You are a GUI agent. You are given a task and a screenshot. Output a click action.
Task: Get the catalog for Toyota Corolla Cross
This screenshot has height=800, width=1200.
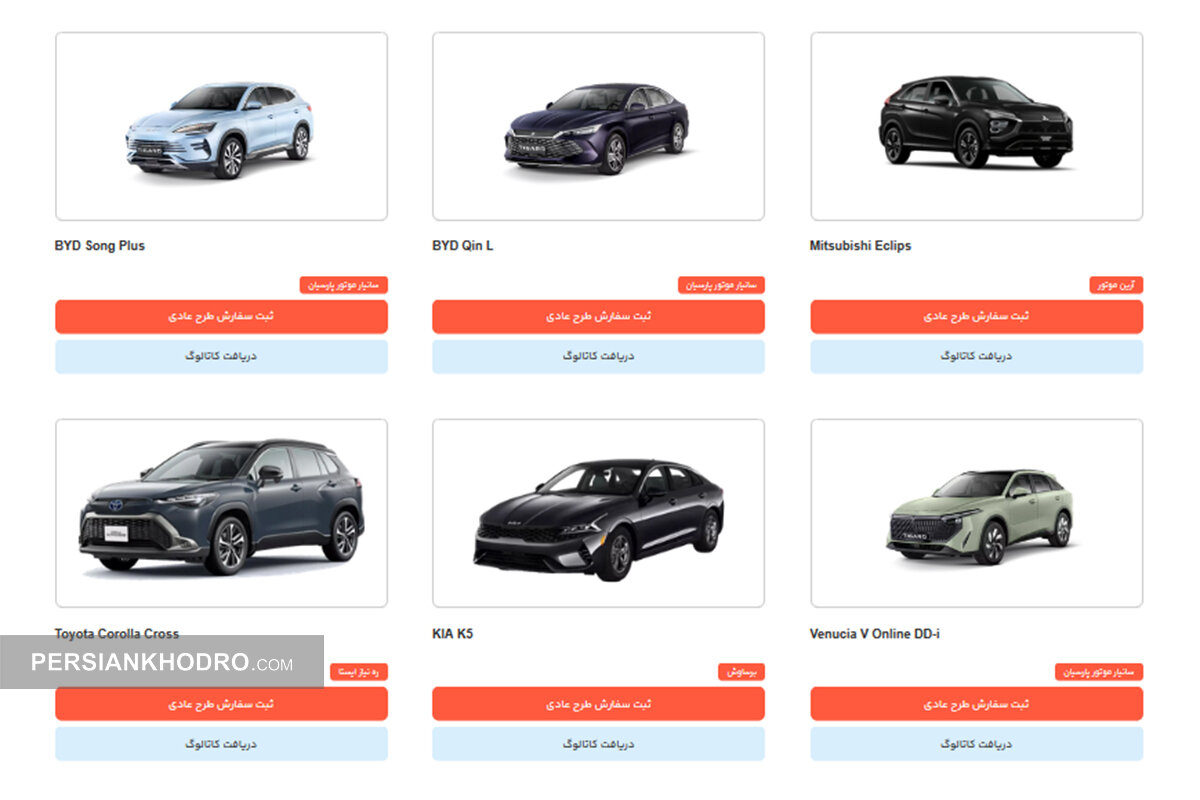coord(221,744)
